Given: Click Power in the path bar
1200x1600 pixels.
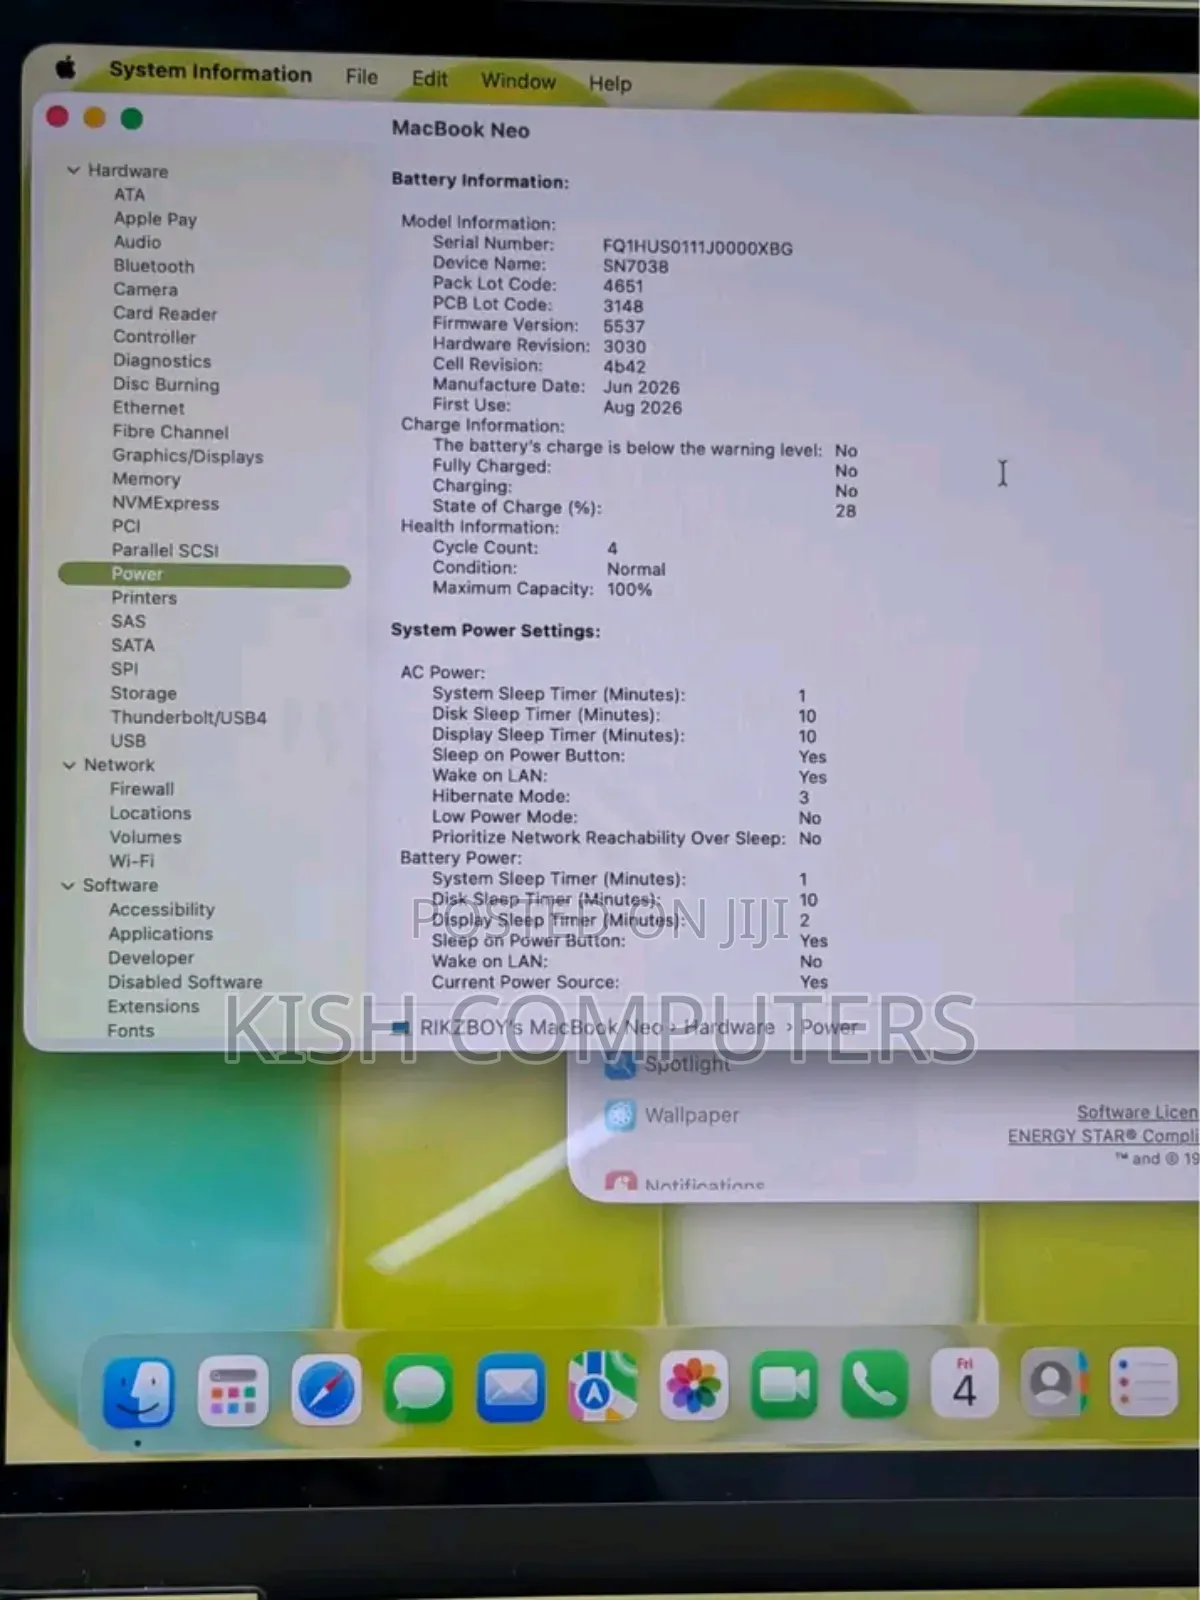Looking at the screenshot, I should [x=828, y=1027].
